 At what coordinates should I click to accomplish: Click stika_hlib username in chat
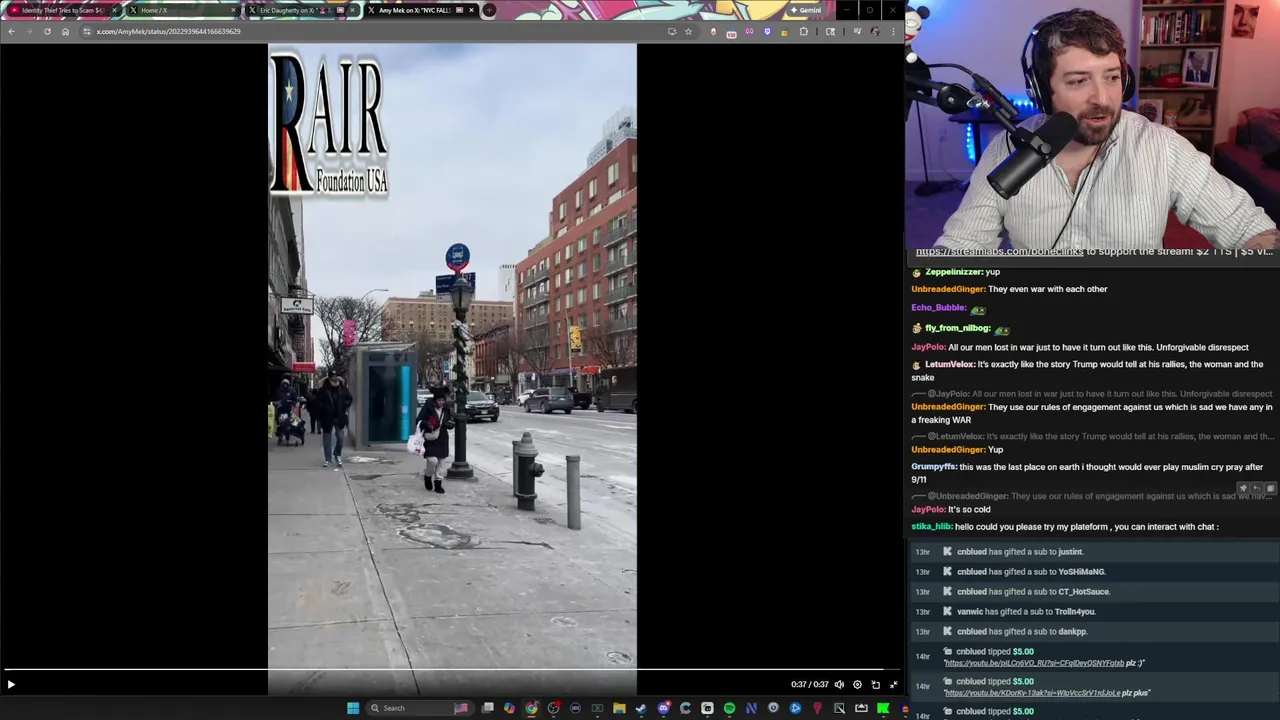[x=931, y=527]
